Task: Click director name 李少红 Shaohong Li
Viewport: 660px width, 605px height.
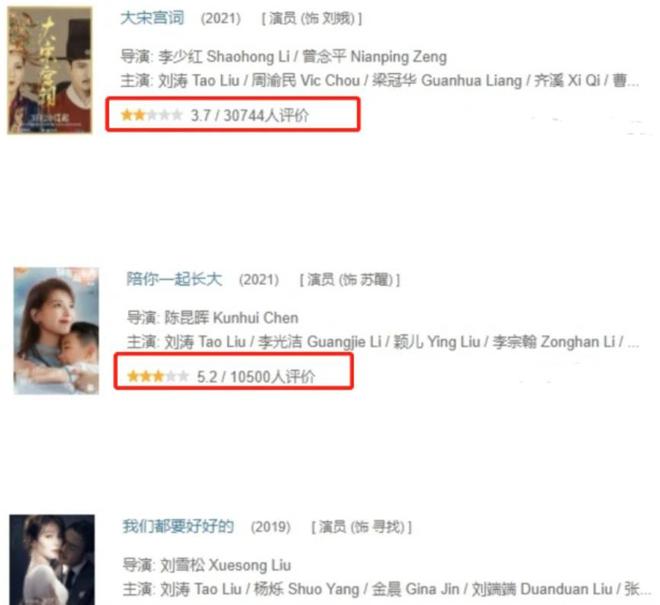Action: tap(224, 57)
